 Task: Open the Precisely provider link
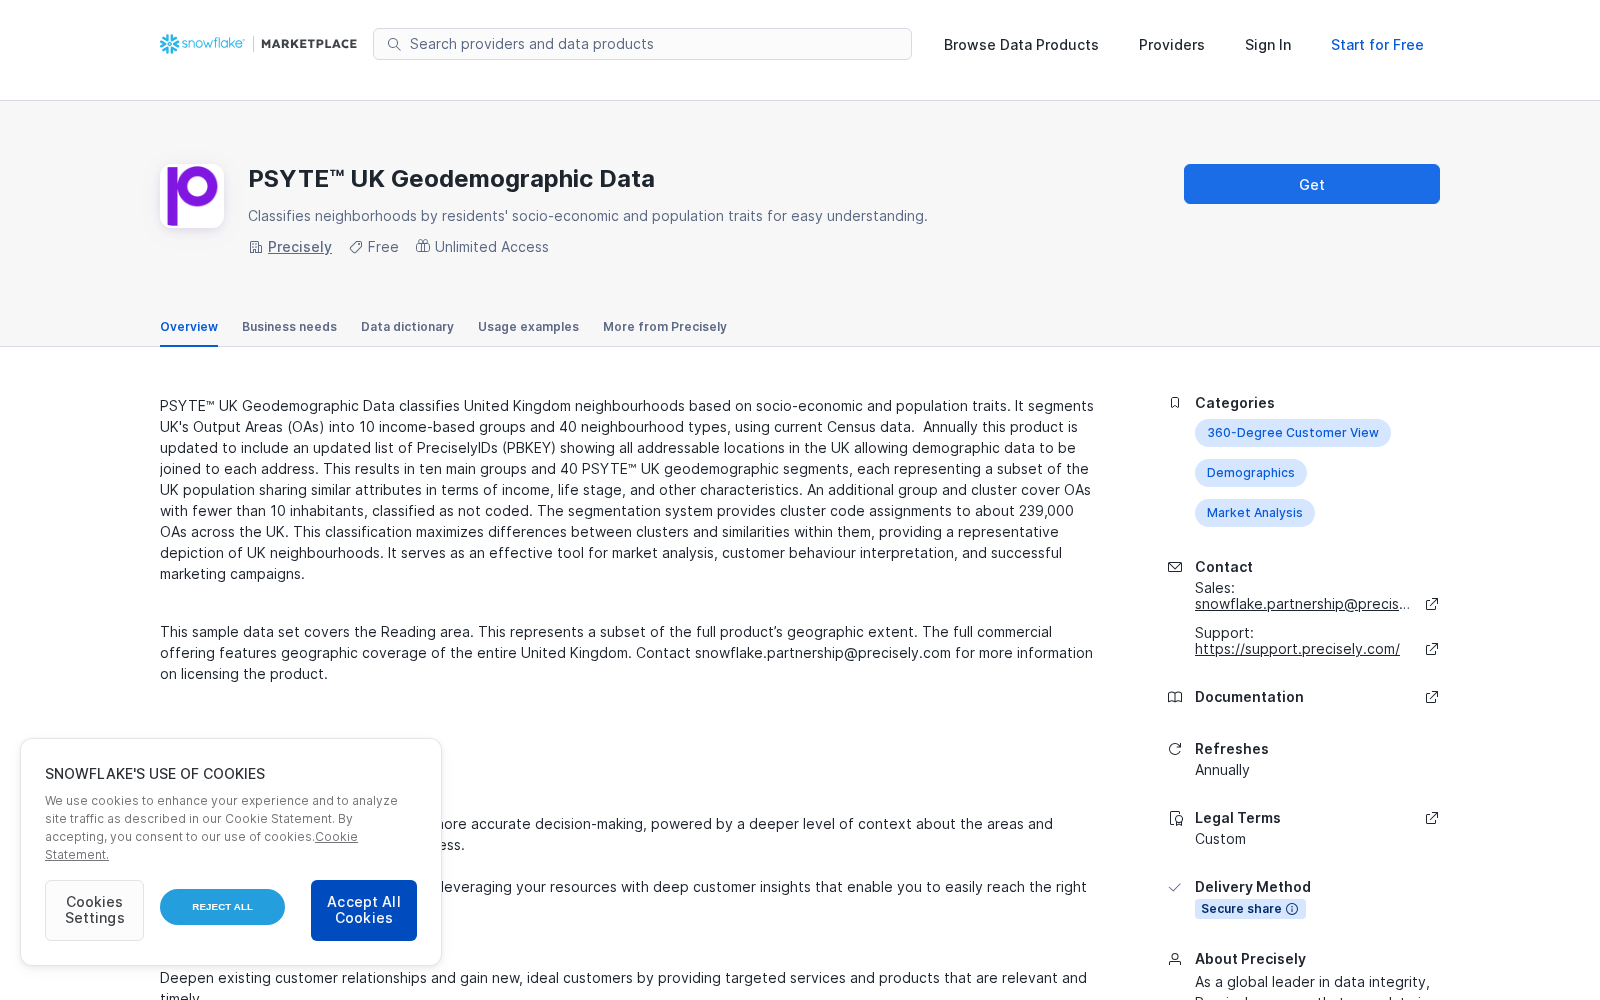coord(300,247)
